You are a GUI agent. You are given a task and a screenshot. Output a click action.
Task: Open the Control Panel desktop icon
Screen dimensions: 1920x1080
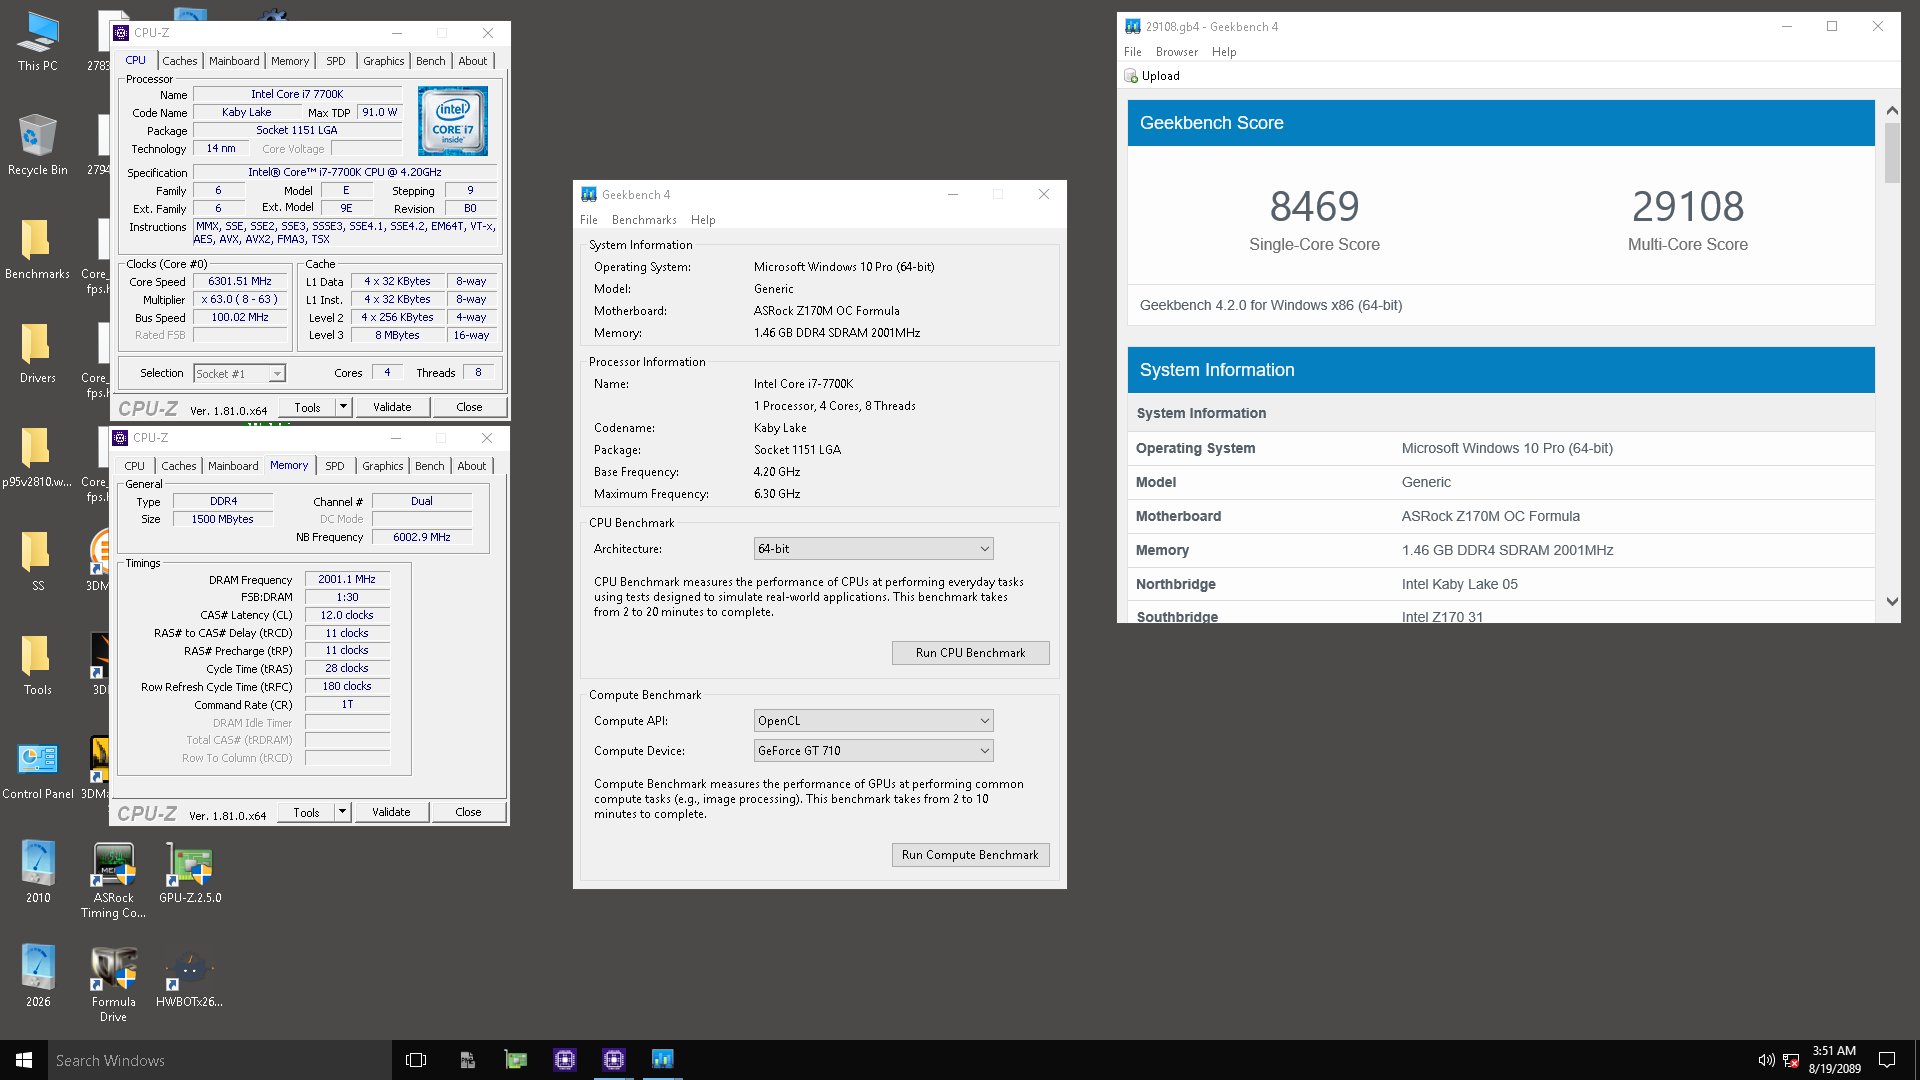pyautogui.click(x=37, y=769)
